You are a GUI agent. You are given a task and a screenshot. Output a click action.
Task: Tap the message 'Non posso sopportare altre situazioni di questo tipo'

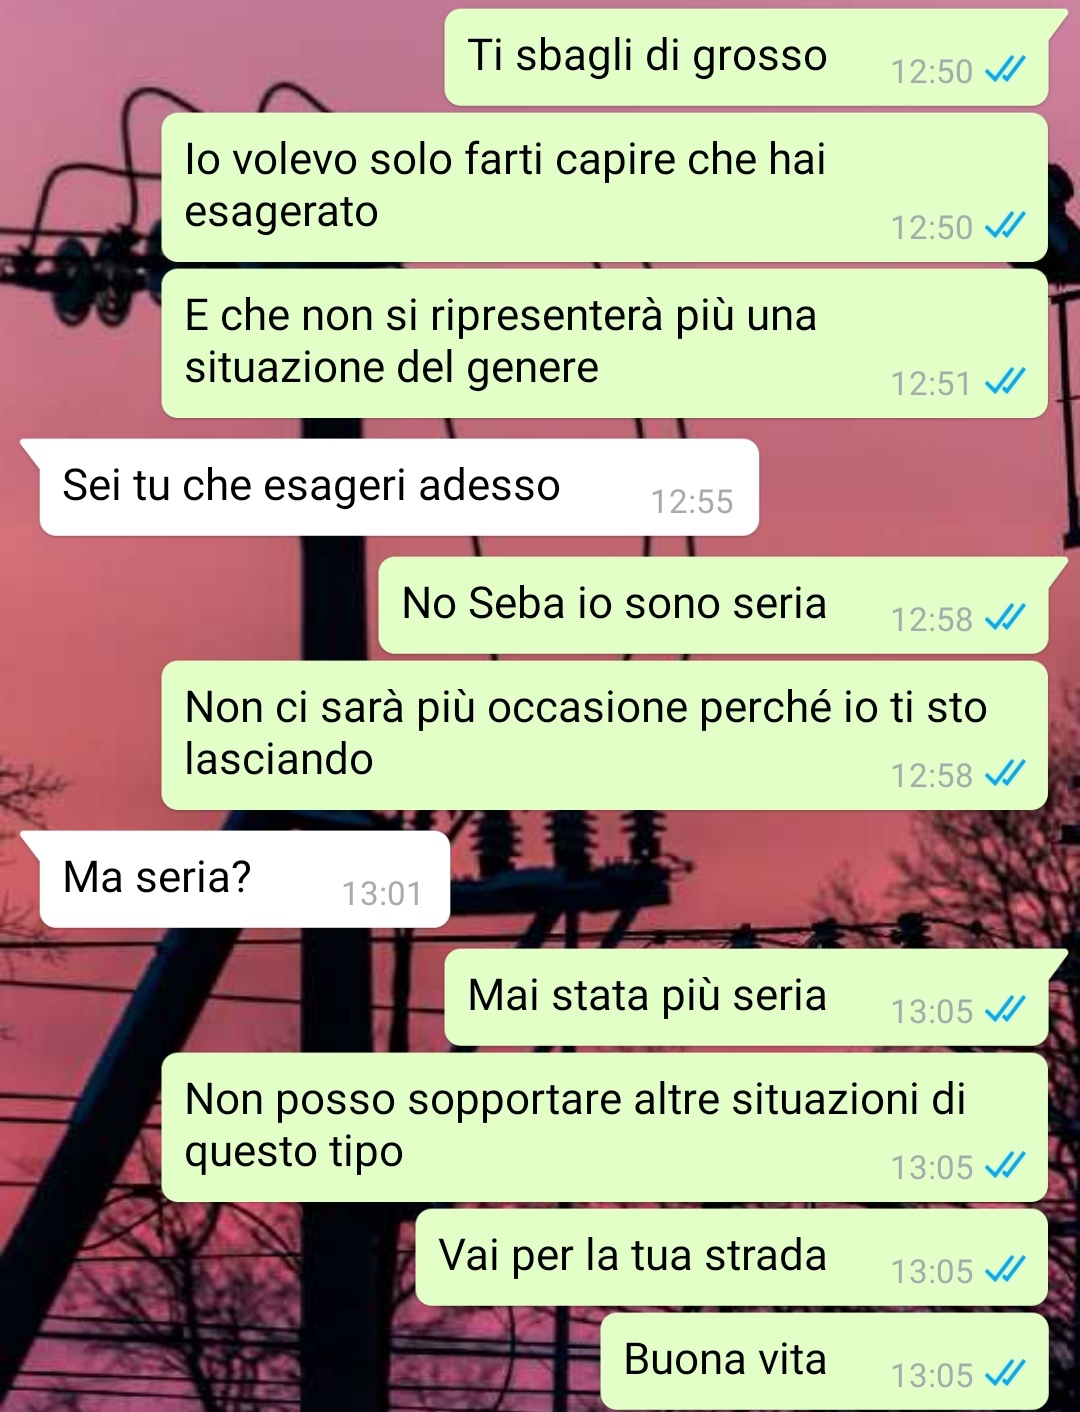pyautogui.click(x=604, y=1127)
